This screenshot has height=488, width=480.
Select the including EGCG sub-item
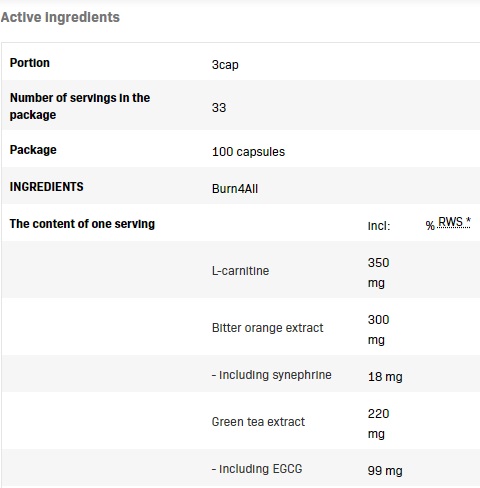click(x=257, y=469)
